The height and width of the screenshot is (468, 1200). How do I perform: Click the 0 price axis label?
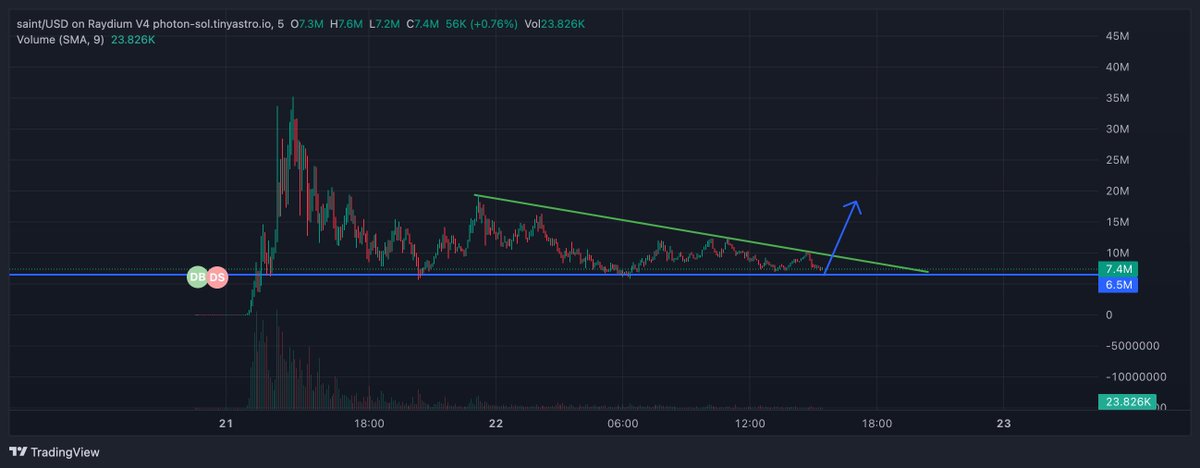click(x=1107, y=315)
